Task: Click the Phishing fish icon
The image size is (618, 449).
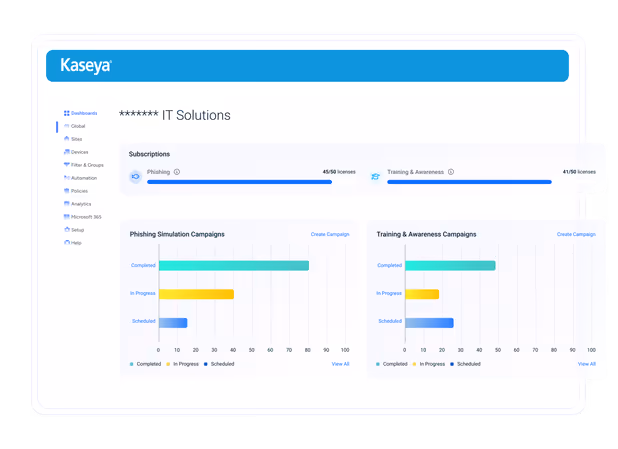Action: [x=135, y=176]
